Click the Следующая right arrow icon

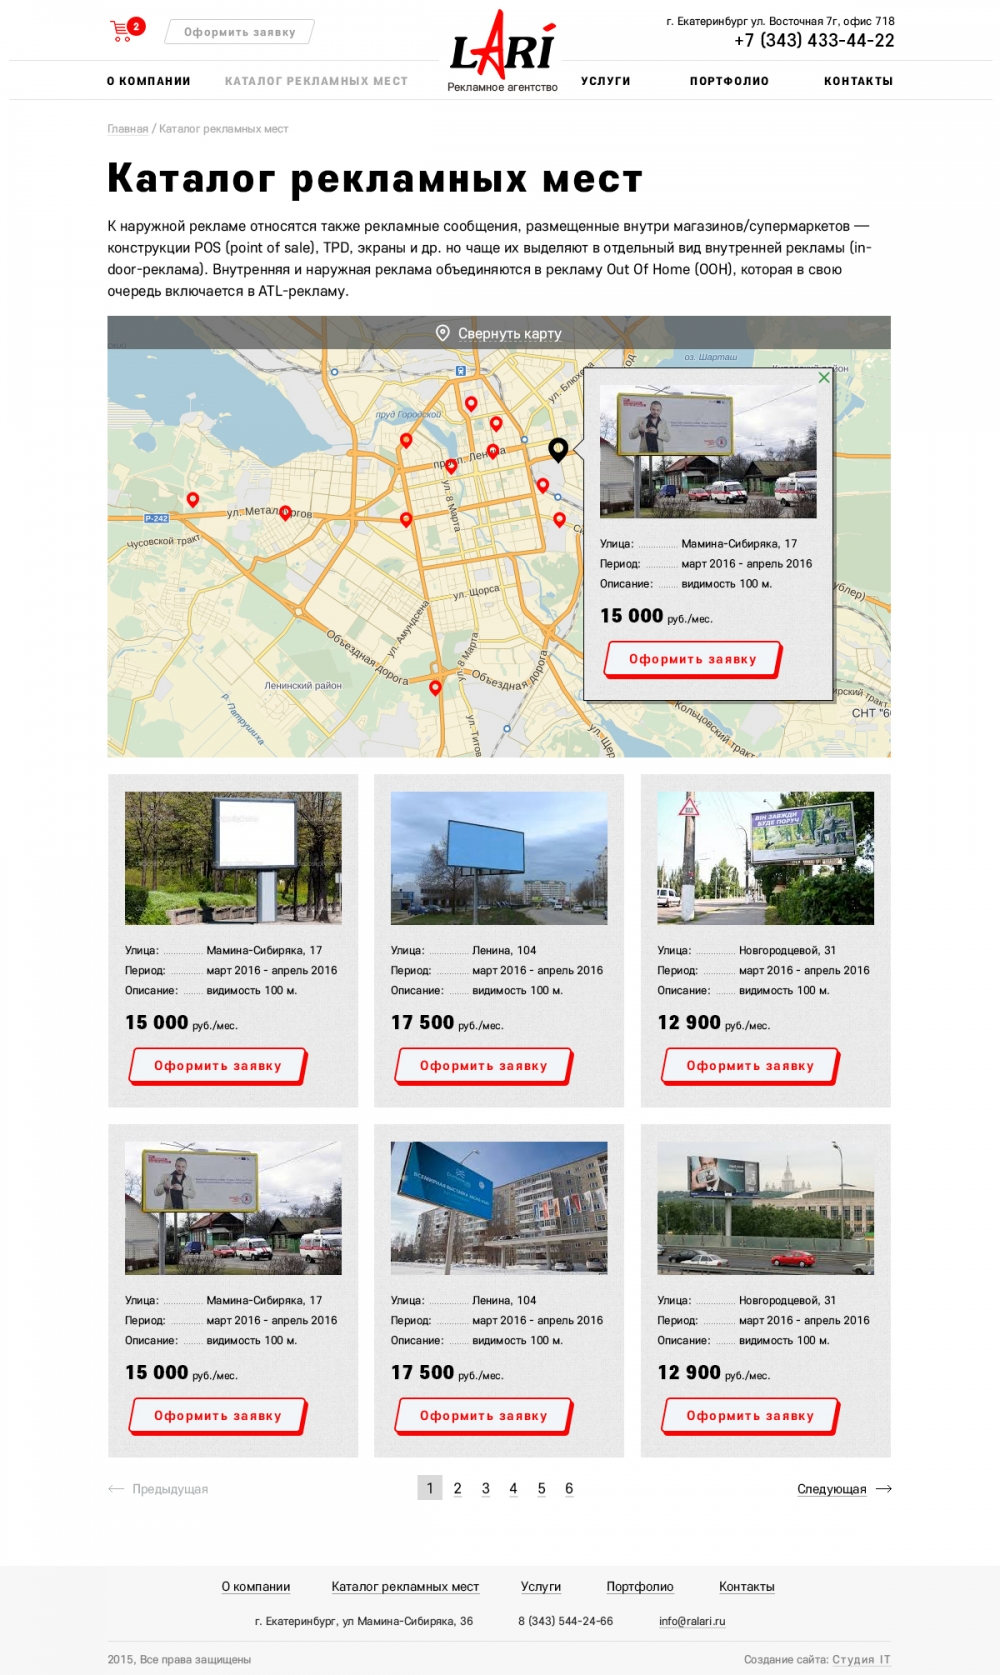884,1489
